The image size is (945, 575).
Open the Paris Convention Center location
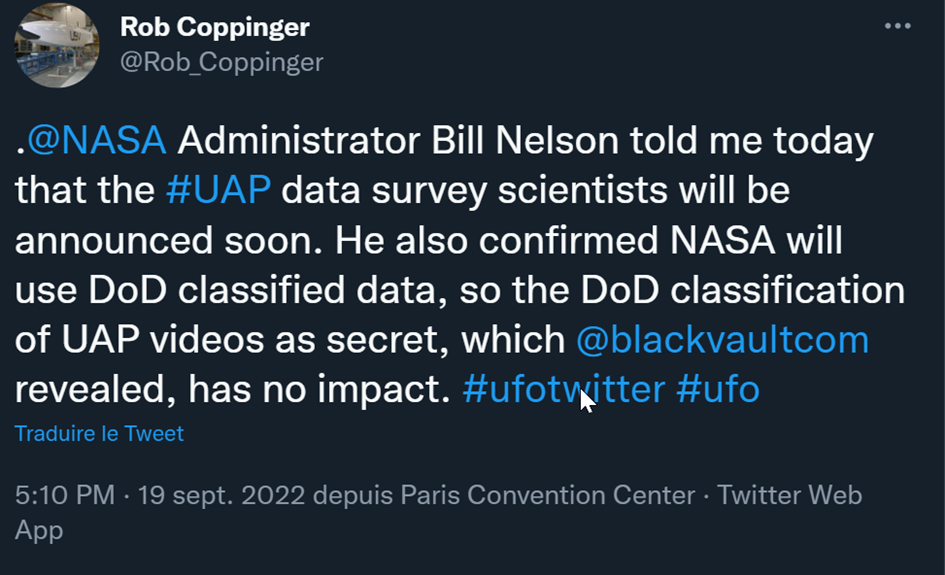point(548,495)
